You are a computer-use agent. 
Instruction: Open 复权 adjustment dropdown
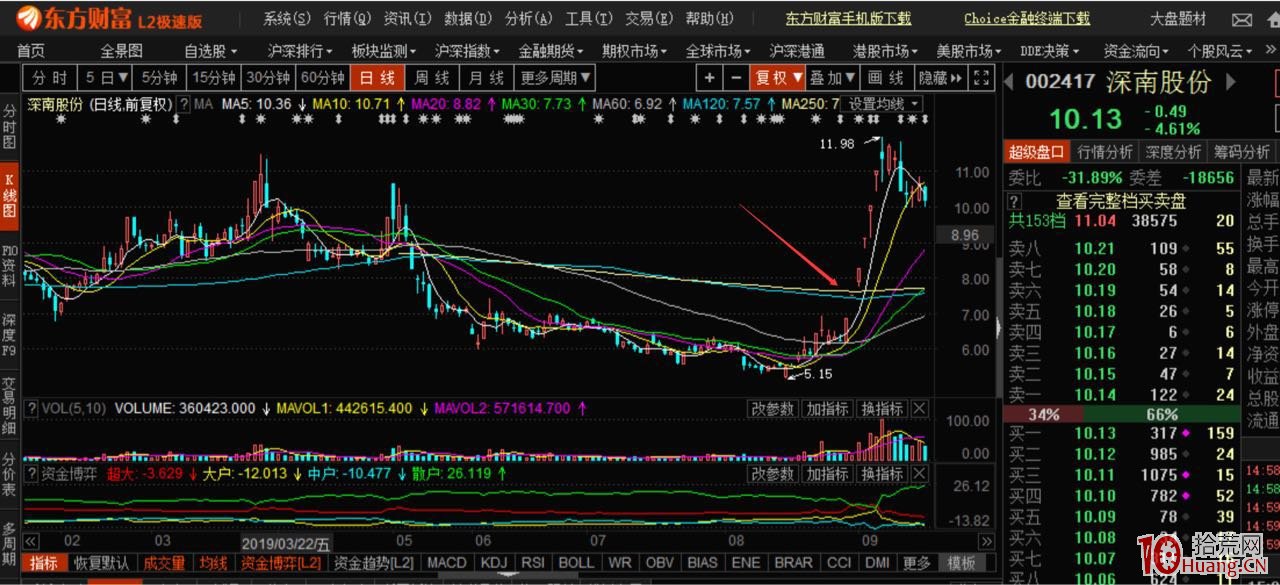tap(779, 78)
